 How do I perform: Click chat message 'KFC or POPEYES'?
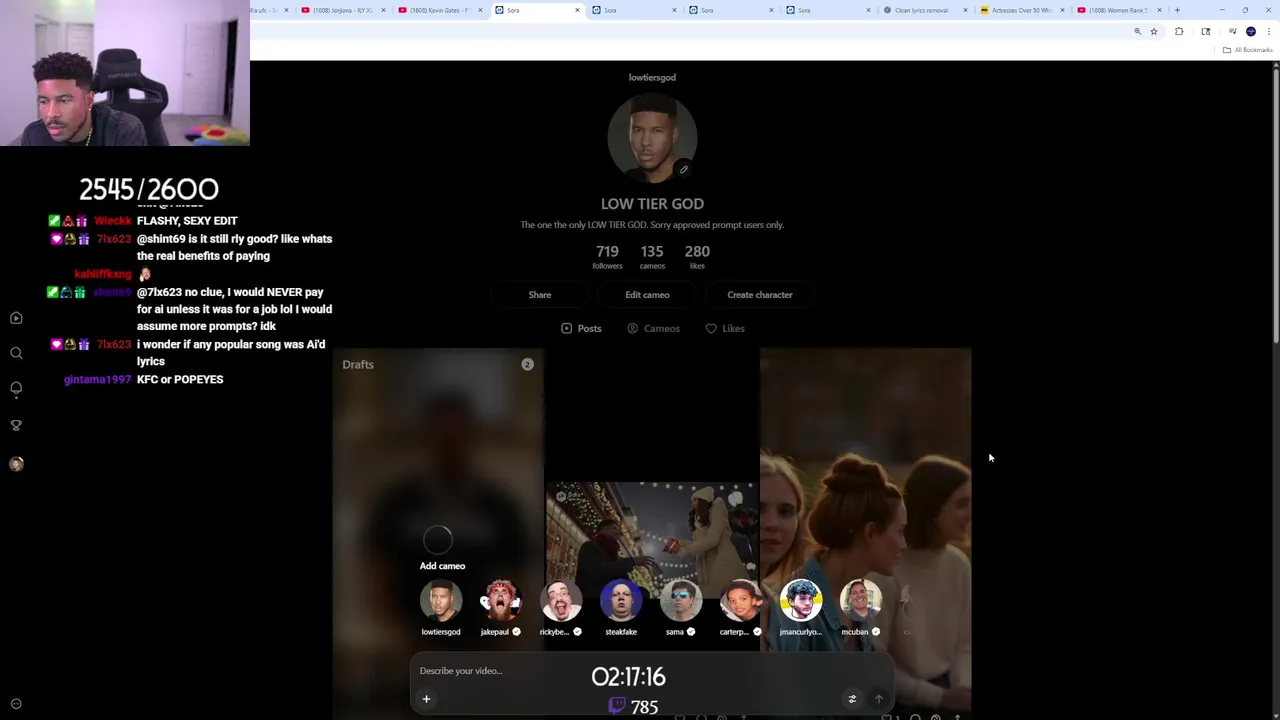click(180, 379)
